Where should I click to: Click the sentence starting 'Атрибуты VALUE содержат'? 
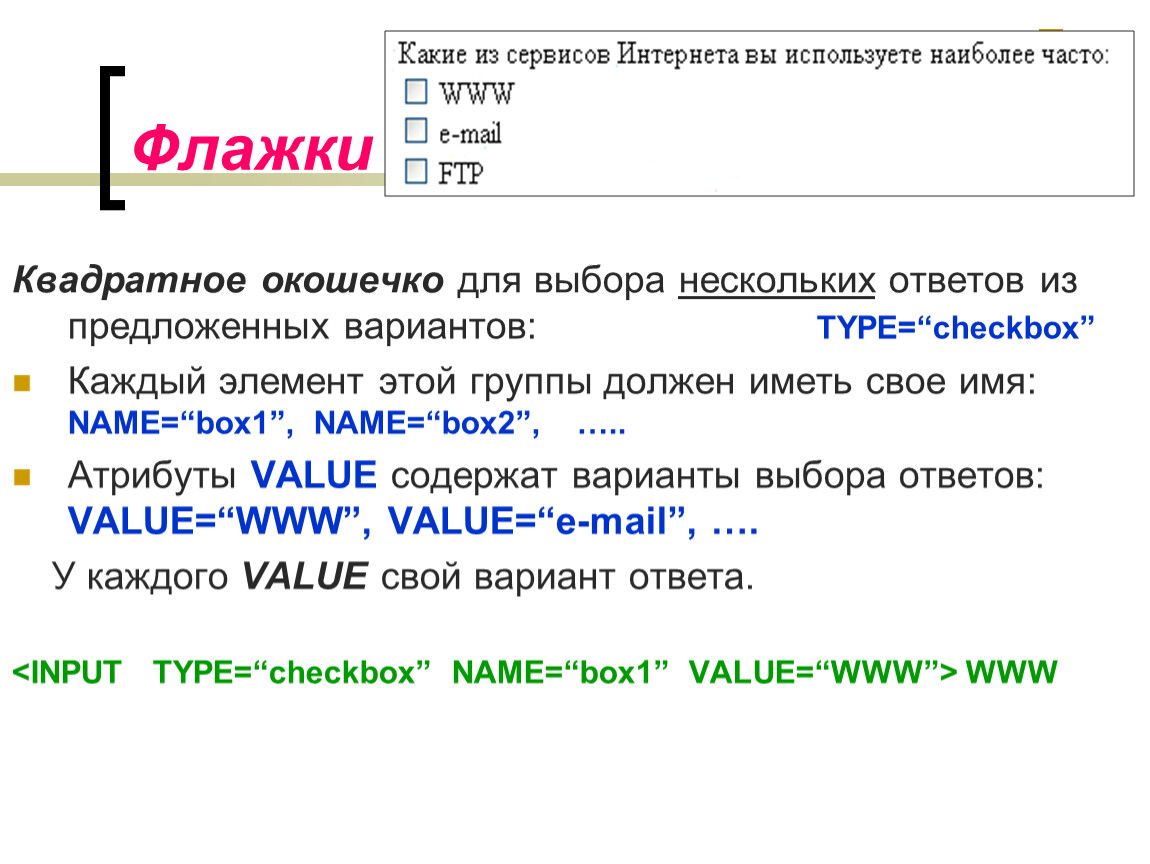pos(555,476)
